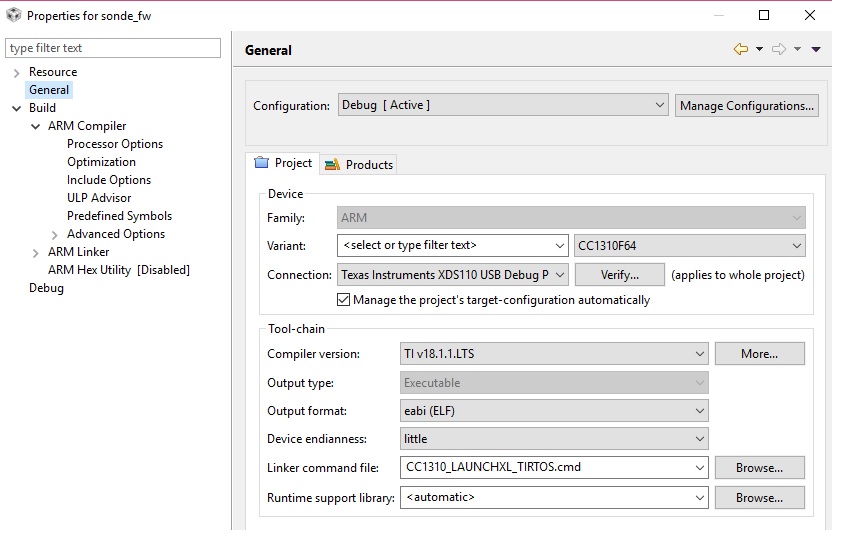
Task: Expand the Resource tree node
Action: (x=17, y=72)
